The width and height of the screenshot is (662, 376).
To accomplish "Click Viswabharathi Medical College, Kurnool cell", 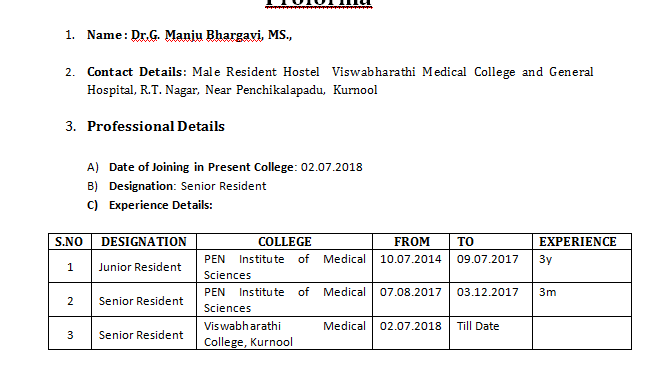I will coord(285,333).
